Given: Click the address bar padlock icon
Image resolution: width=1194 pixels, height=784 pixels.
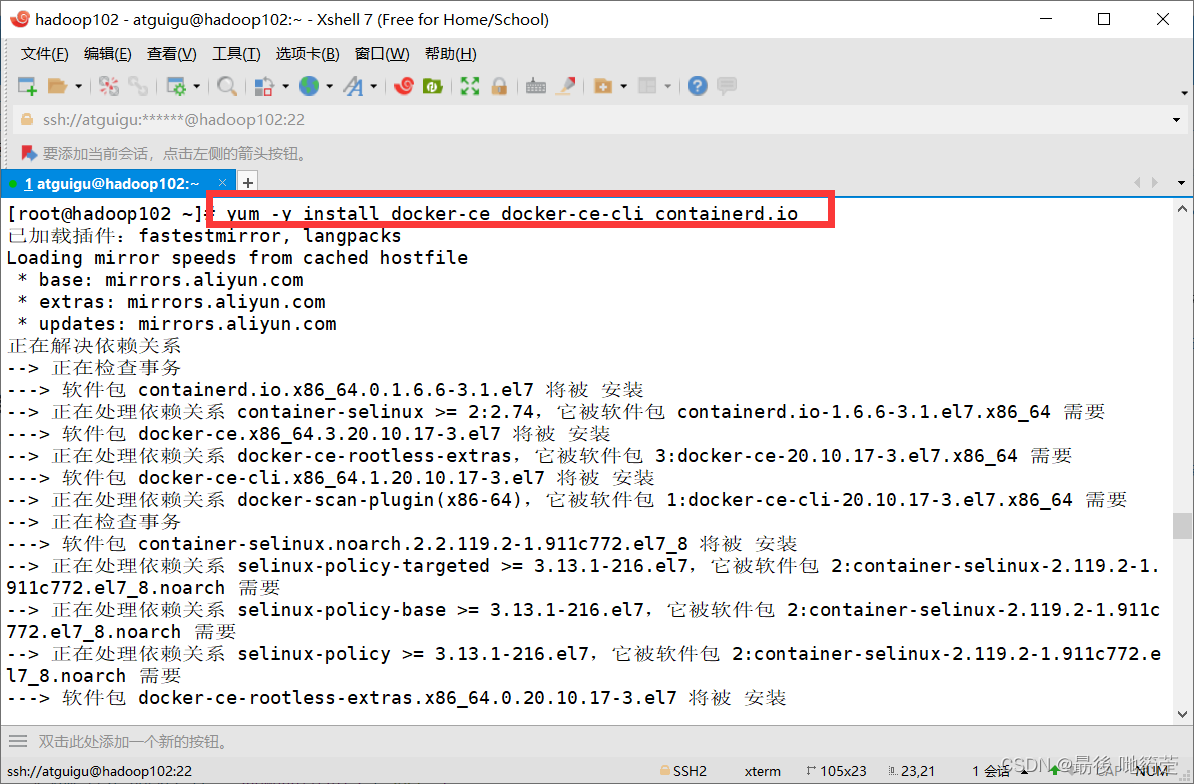Looking at the screenshot, I should coord(27,120).
